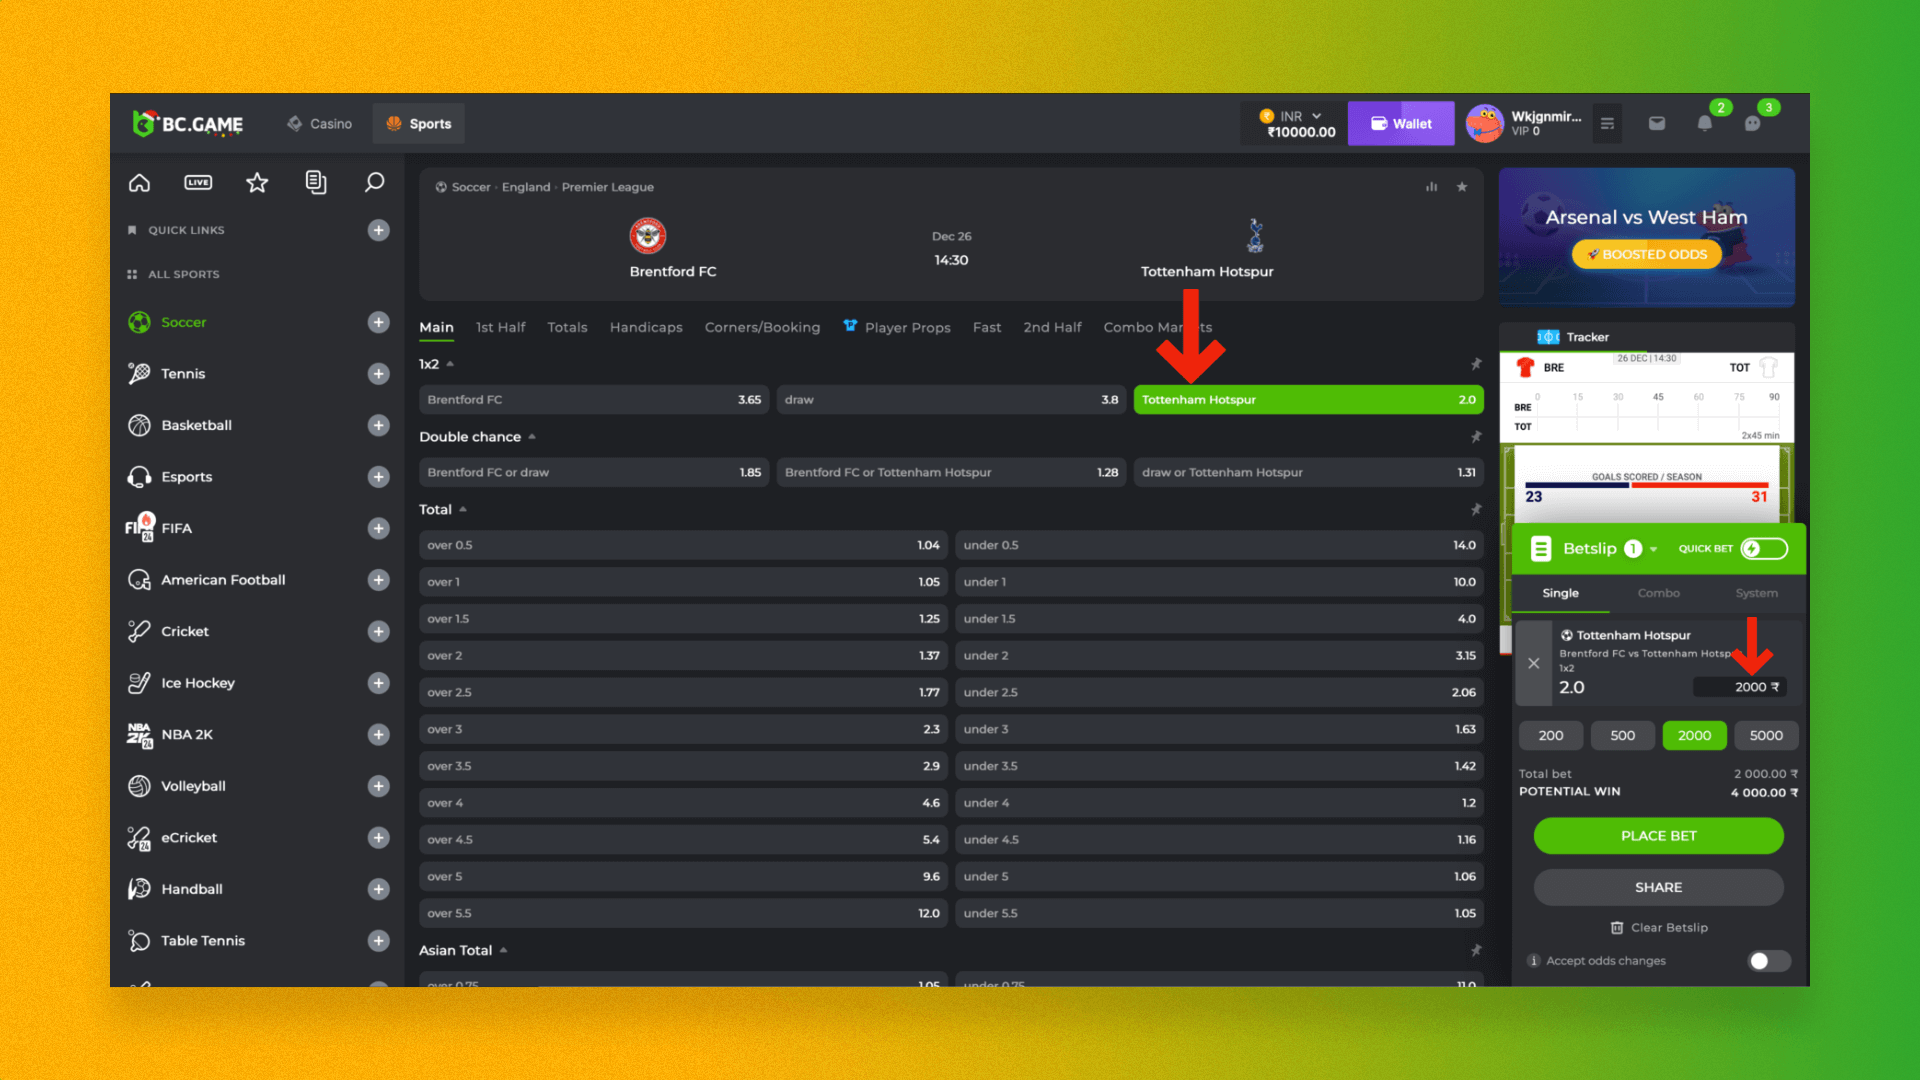Select the Player Props tab

point(906,327)
